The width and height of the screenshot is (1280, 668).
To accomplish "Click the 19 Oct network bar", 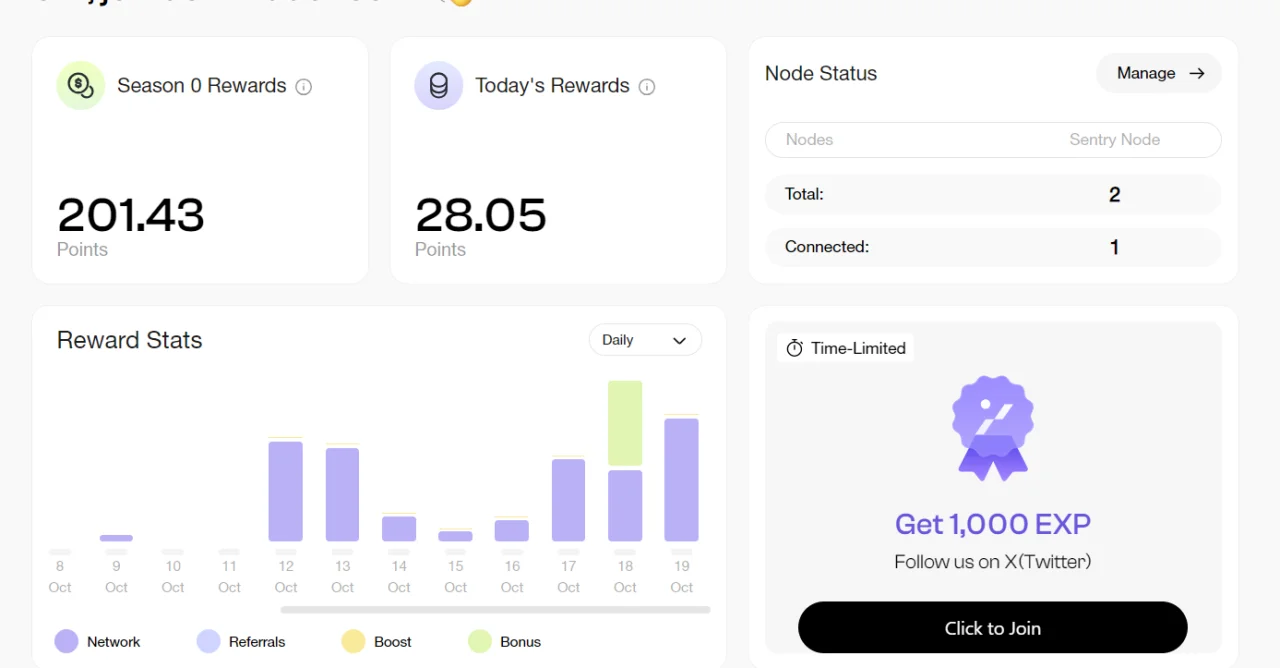I will [682, 480].
